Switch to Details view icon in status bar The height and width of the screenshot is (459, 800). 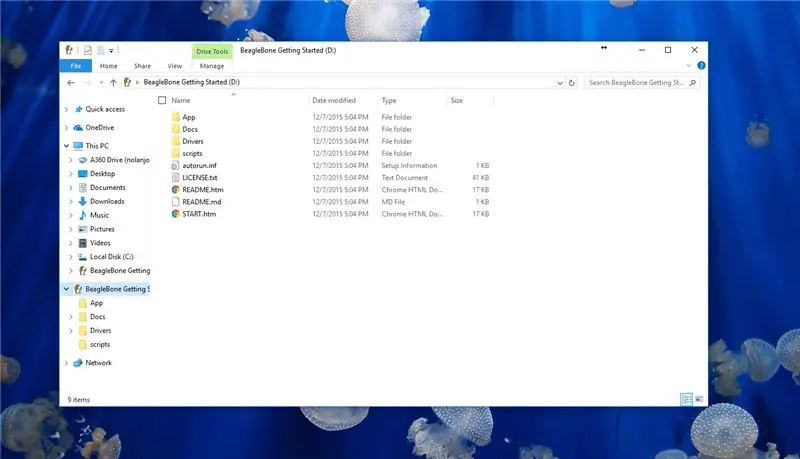(x=687, y=399)
